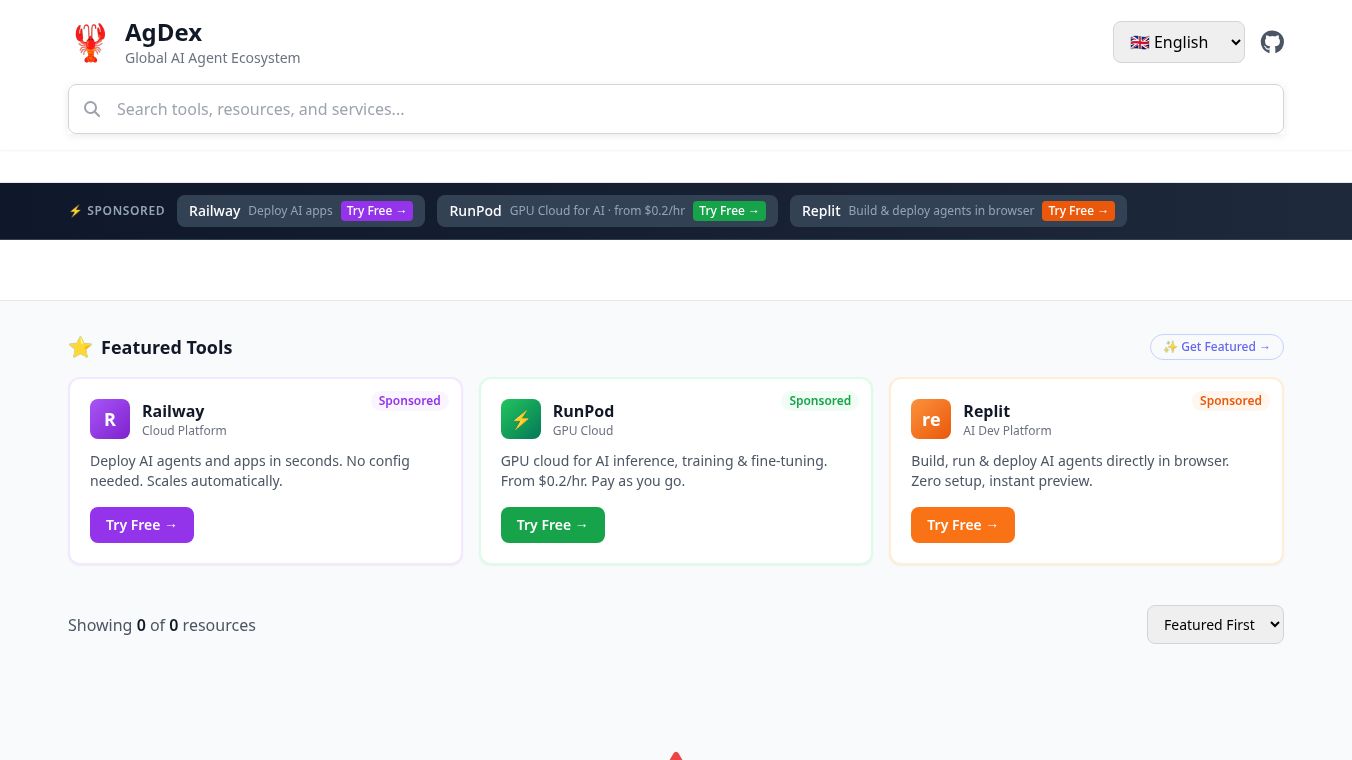Click the Sponsored badge on RunPod card
1352x760 pixels.
820,401
